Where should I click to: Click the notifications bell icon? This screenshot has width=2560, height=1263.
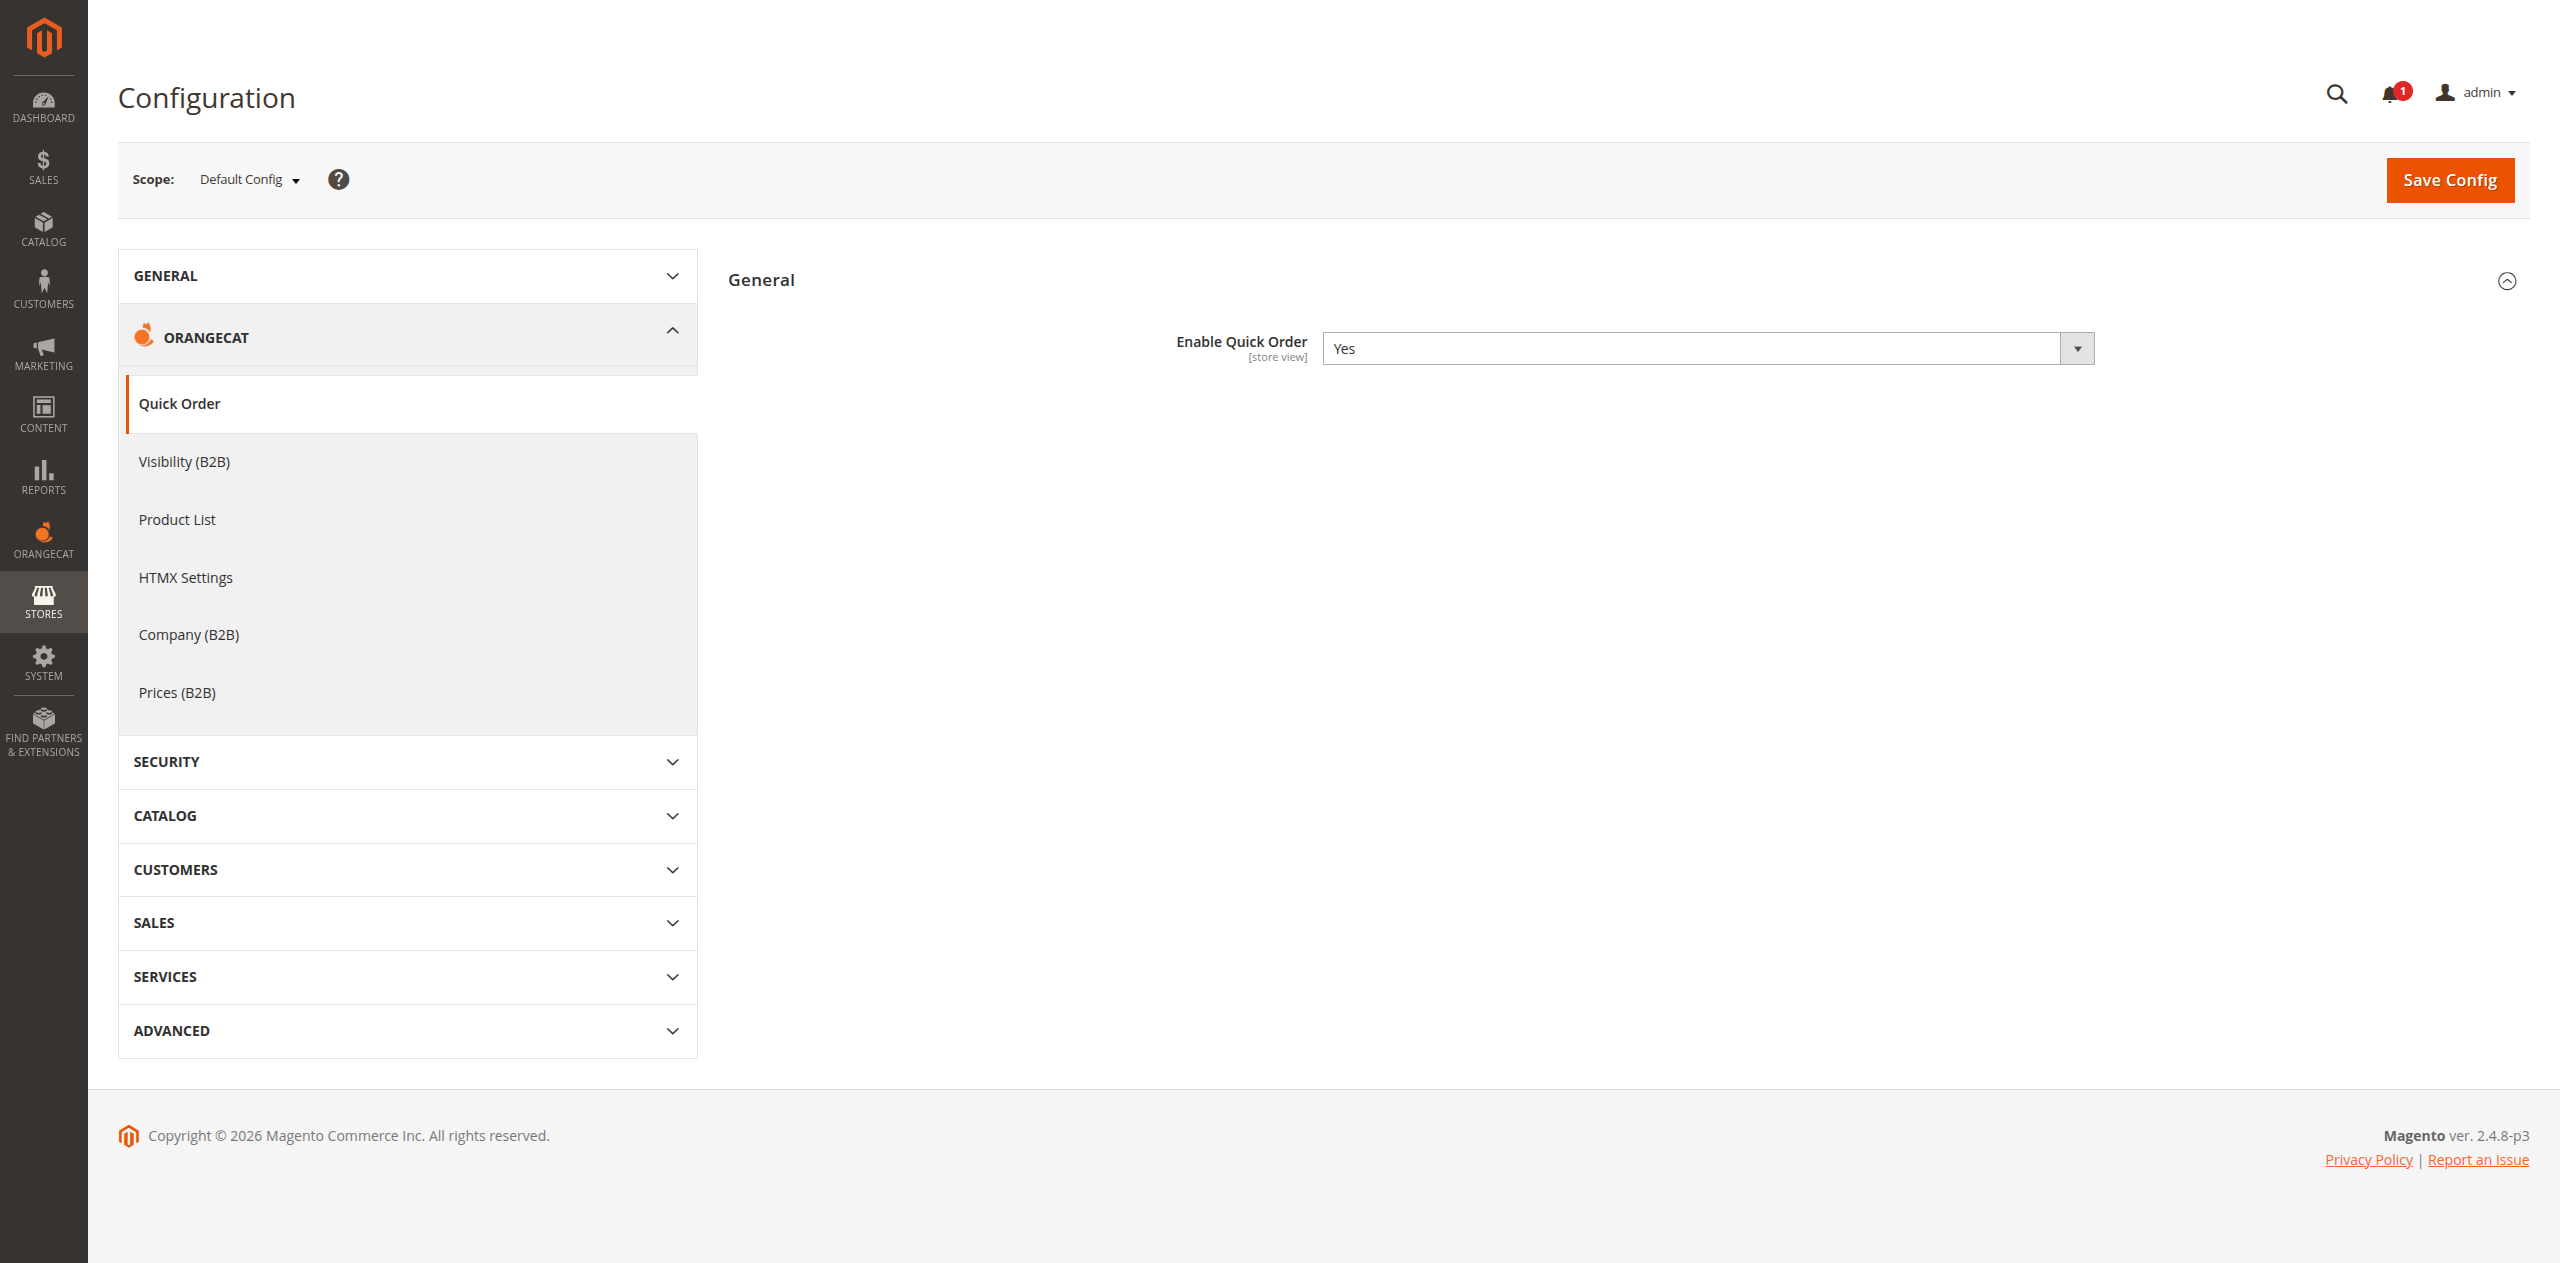tap(2390, 93)
